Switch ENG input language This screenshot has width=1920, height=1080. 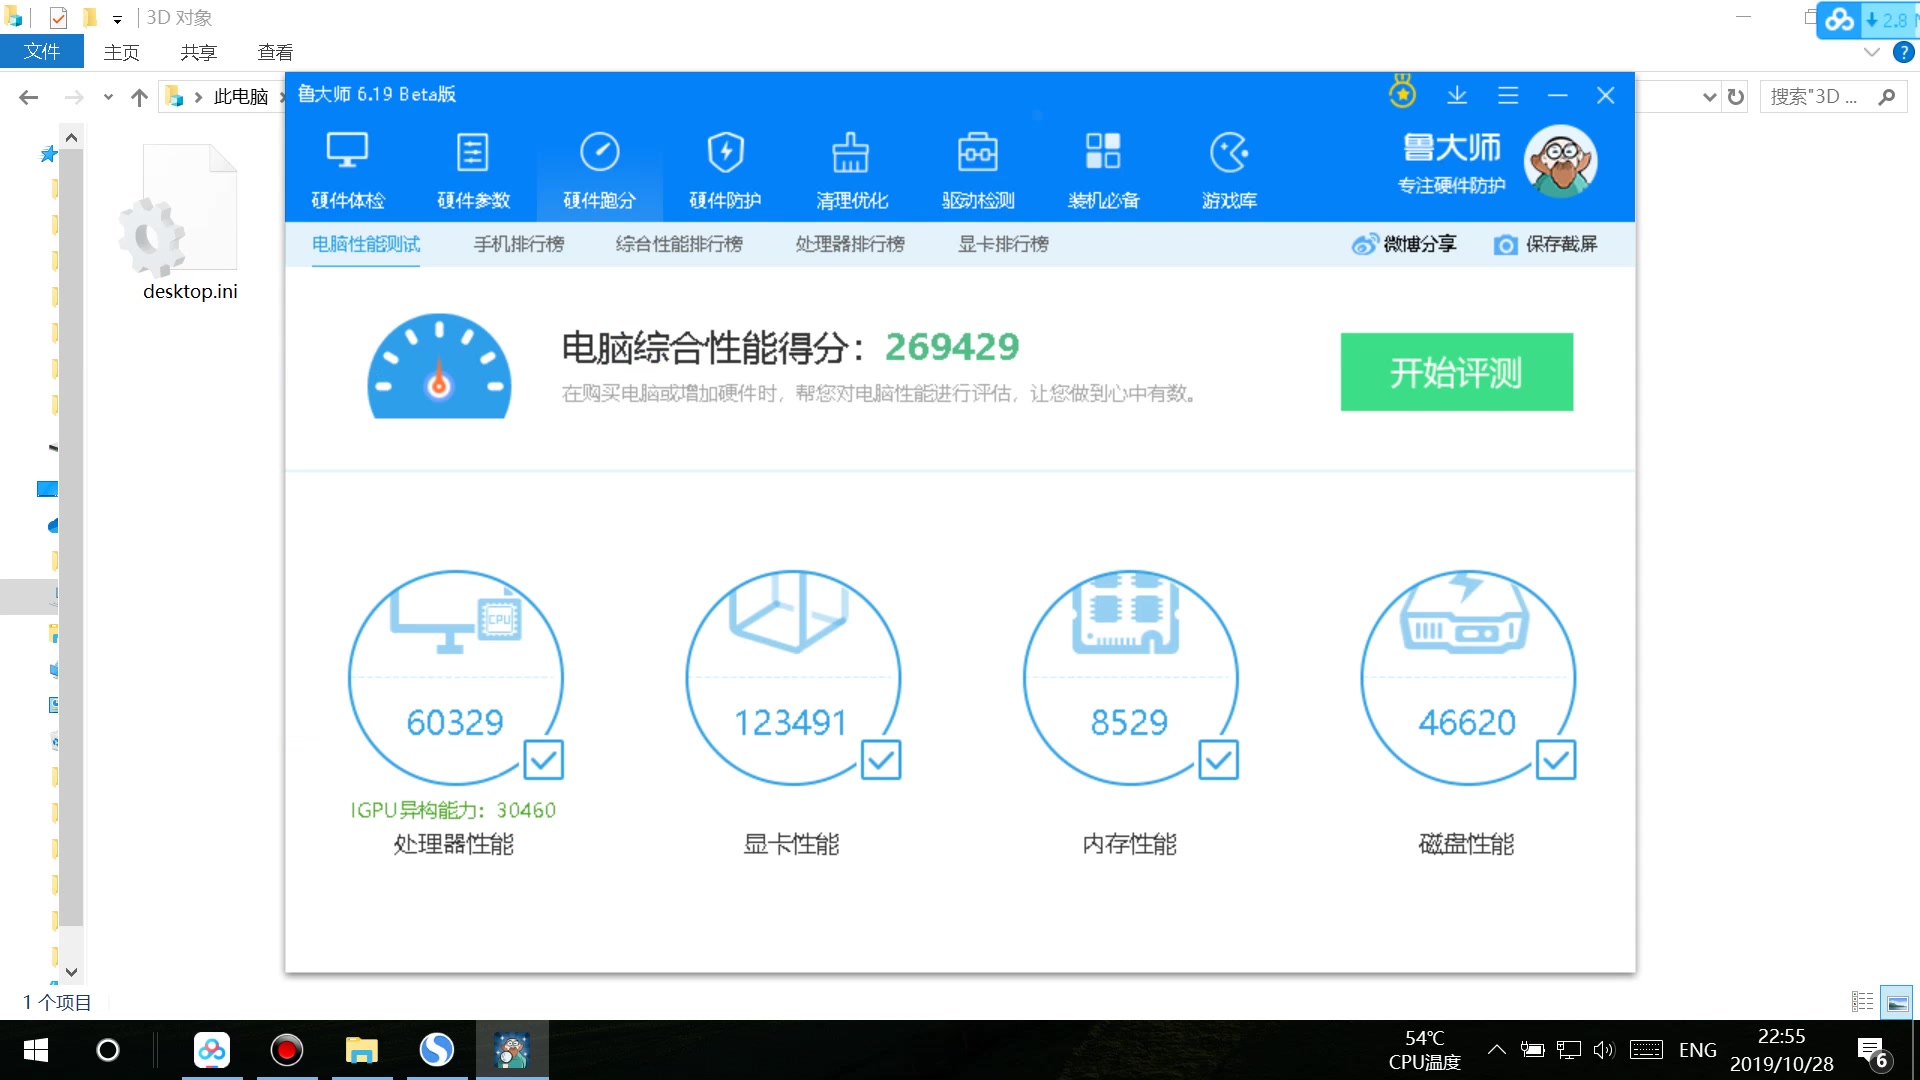pyautogui.click(x=1697, y=1050)
